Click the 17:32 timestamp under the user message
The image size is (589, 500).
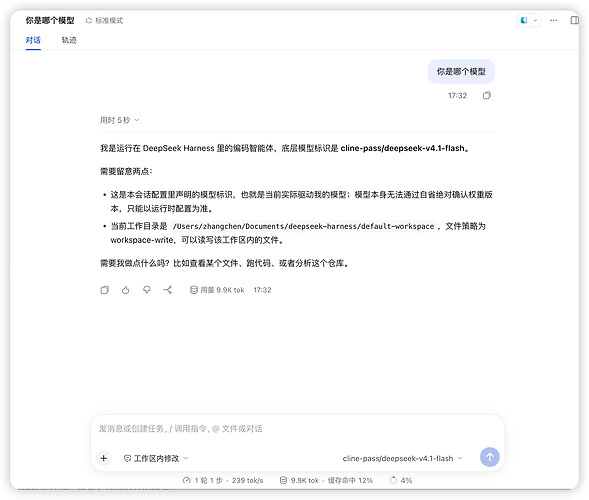pyautogui.click(x=458, y=95)
